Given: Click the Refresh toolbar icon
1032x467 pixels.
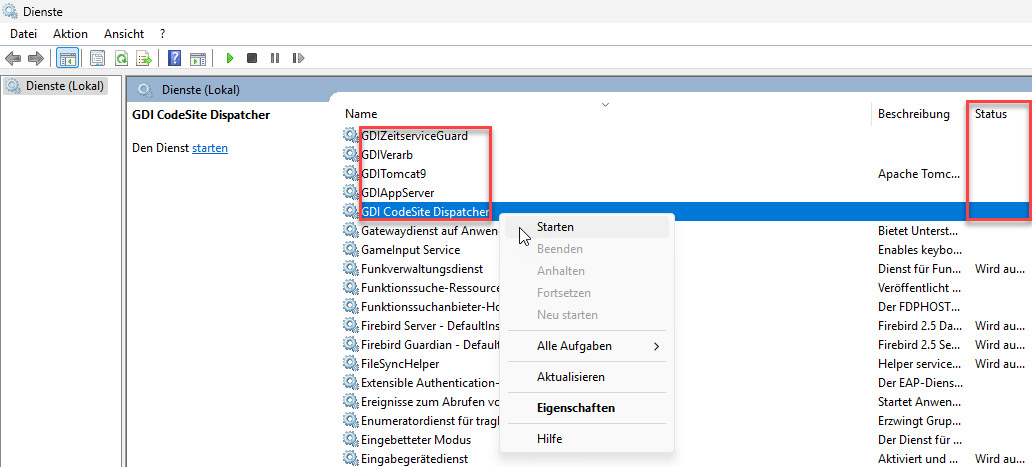Looking at the screenshot, I should [x=121, y=59].
